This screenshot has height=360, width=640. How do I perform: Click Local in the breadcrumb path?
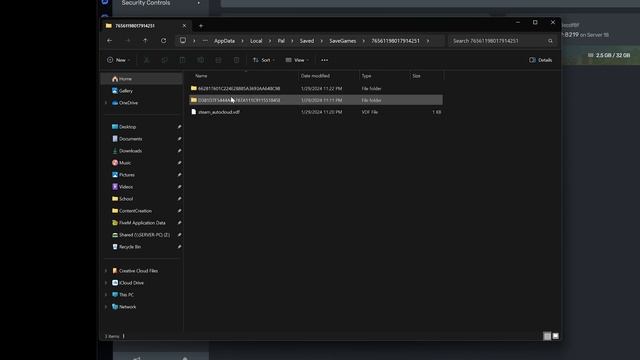256,41
